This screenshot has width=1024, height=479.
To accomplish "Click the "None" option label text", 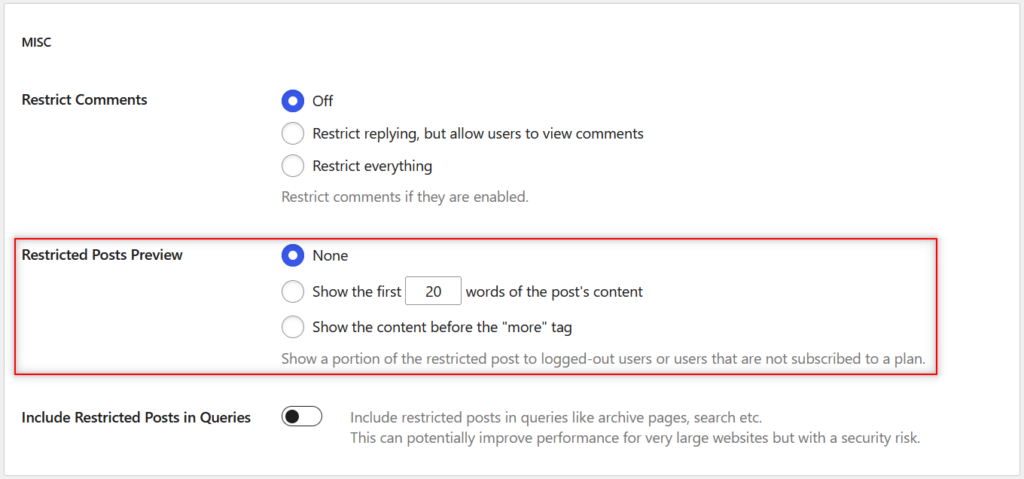I will (x=330, y=256).
